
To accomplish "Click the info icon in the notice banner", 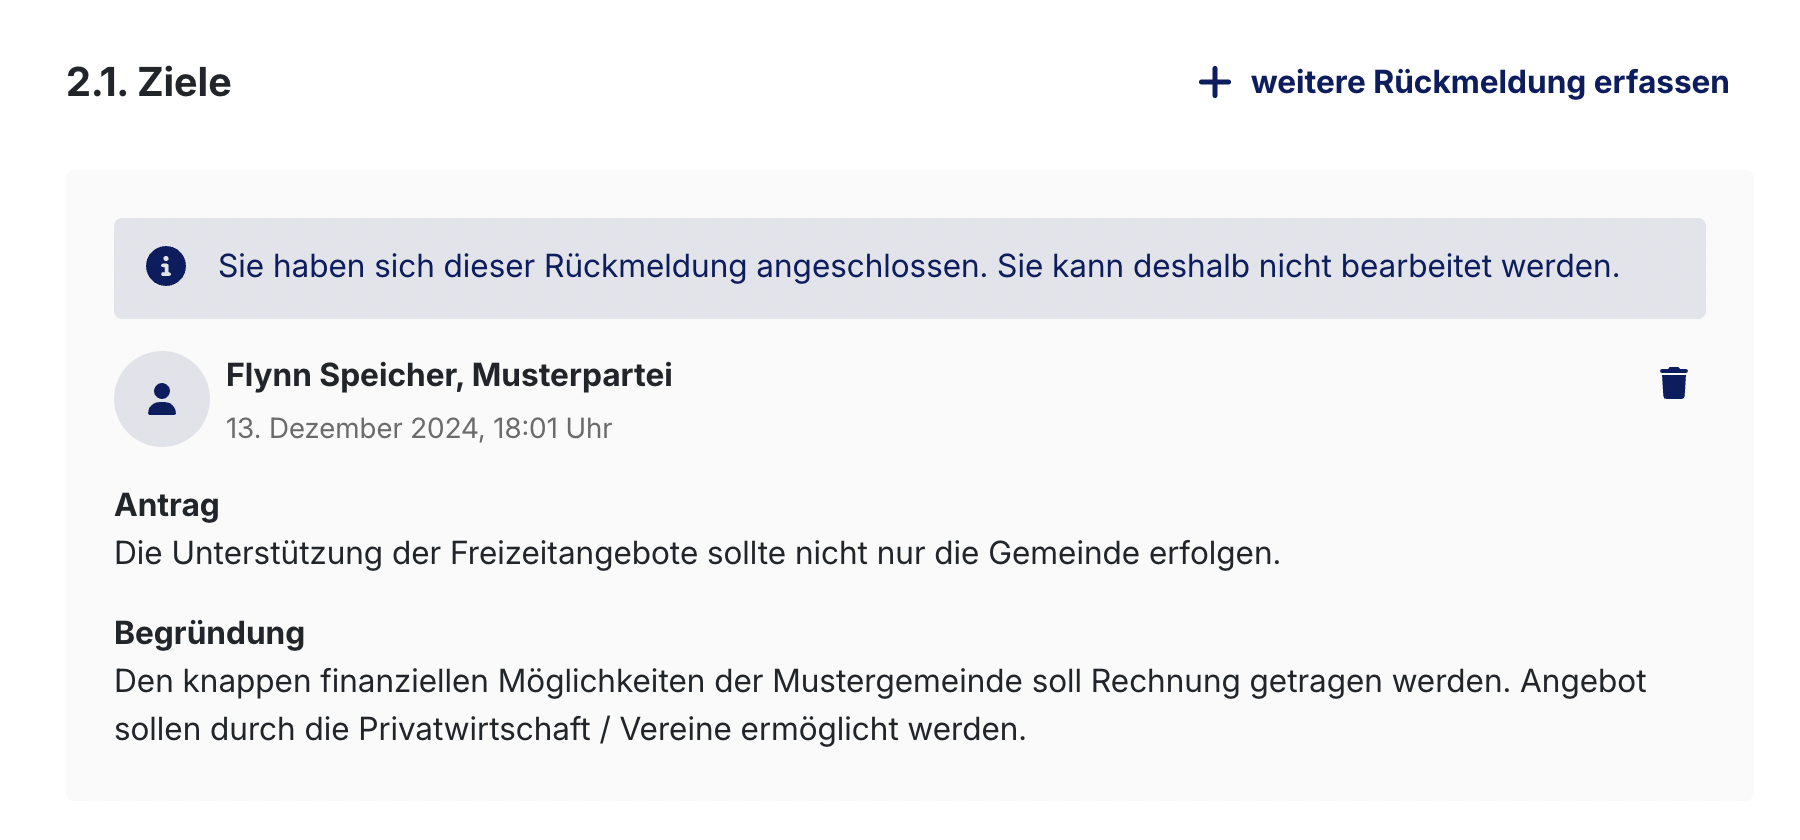I will coord(166,267).
